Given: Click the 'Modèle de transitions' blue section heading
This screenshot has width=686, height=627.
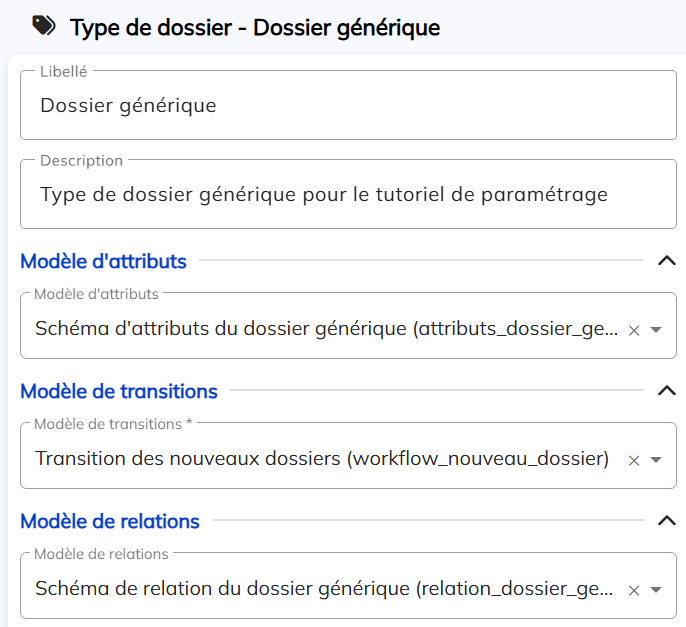Looking at the screenshot, I should [119, 391].
